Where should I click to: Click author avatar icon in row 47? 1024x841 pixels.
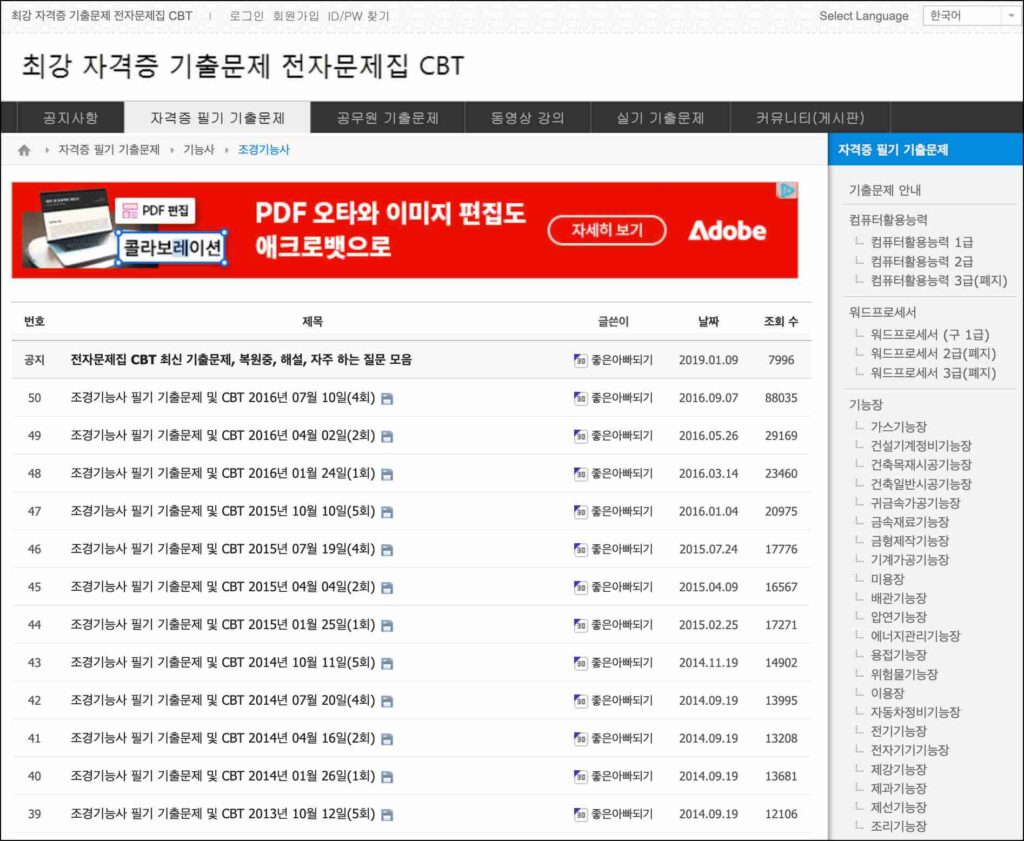tap(580, 512)
